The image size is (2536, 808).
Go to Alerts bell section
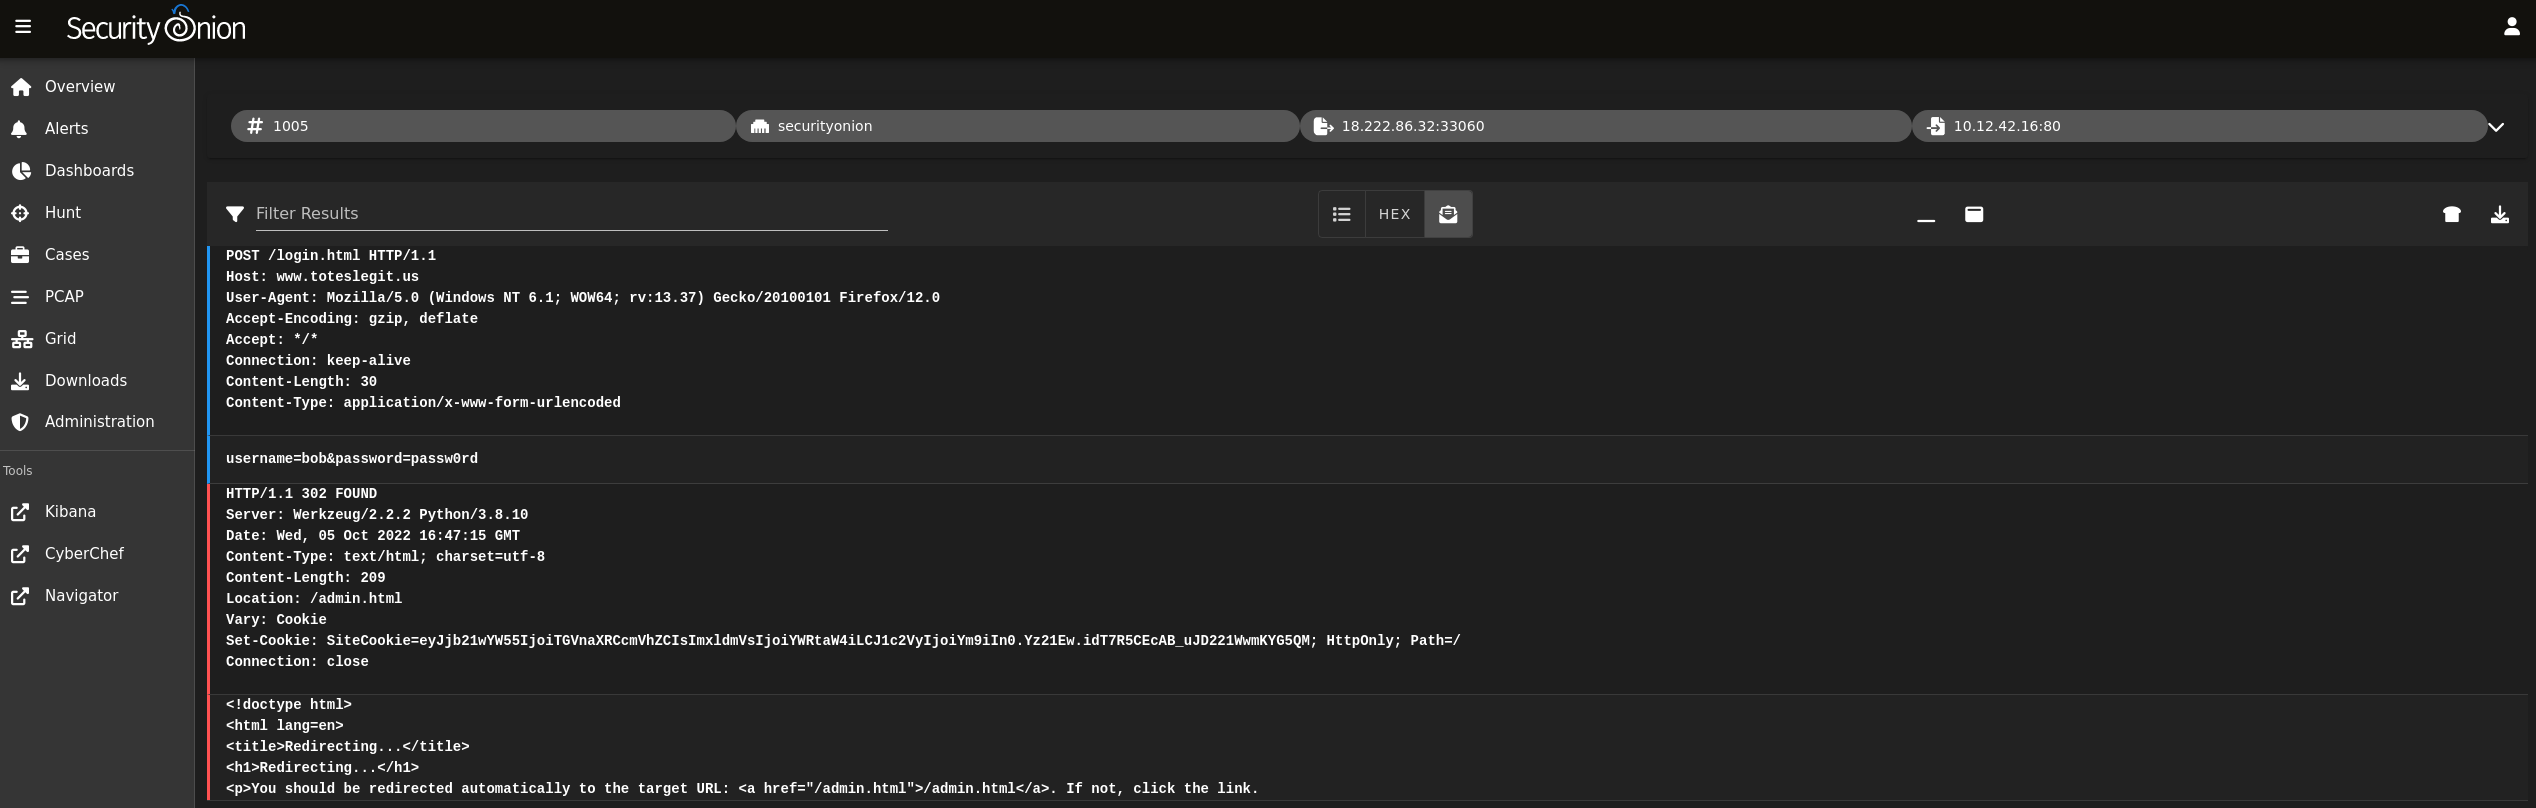pyautogui.click(x=97, y=129)
